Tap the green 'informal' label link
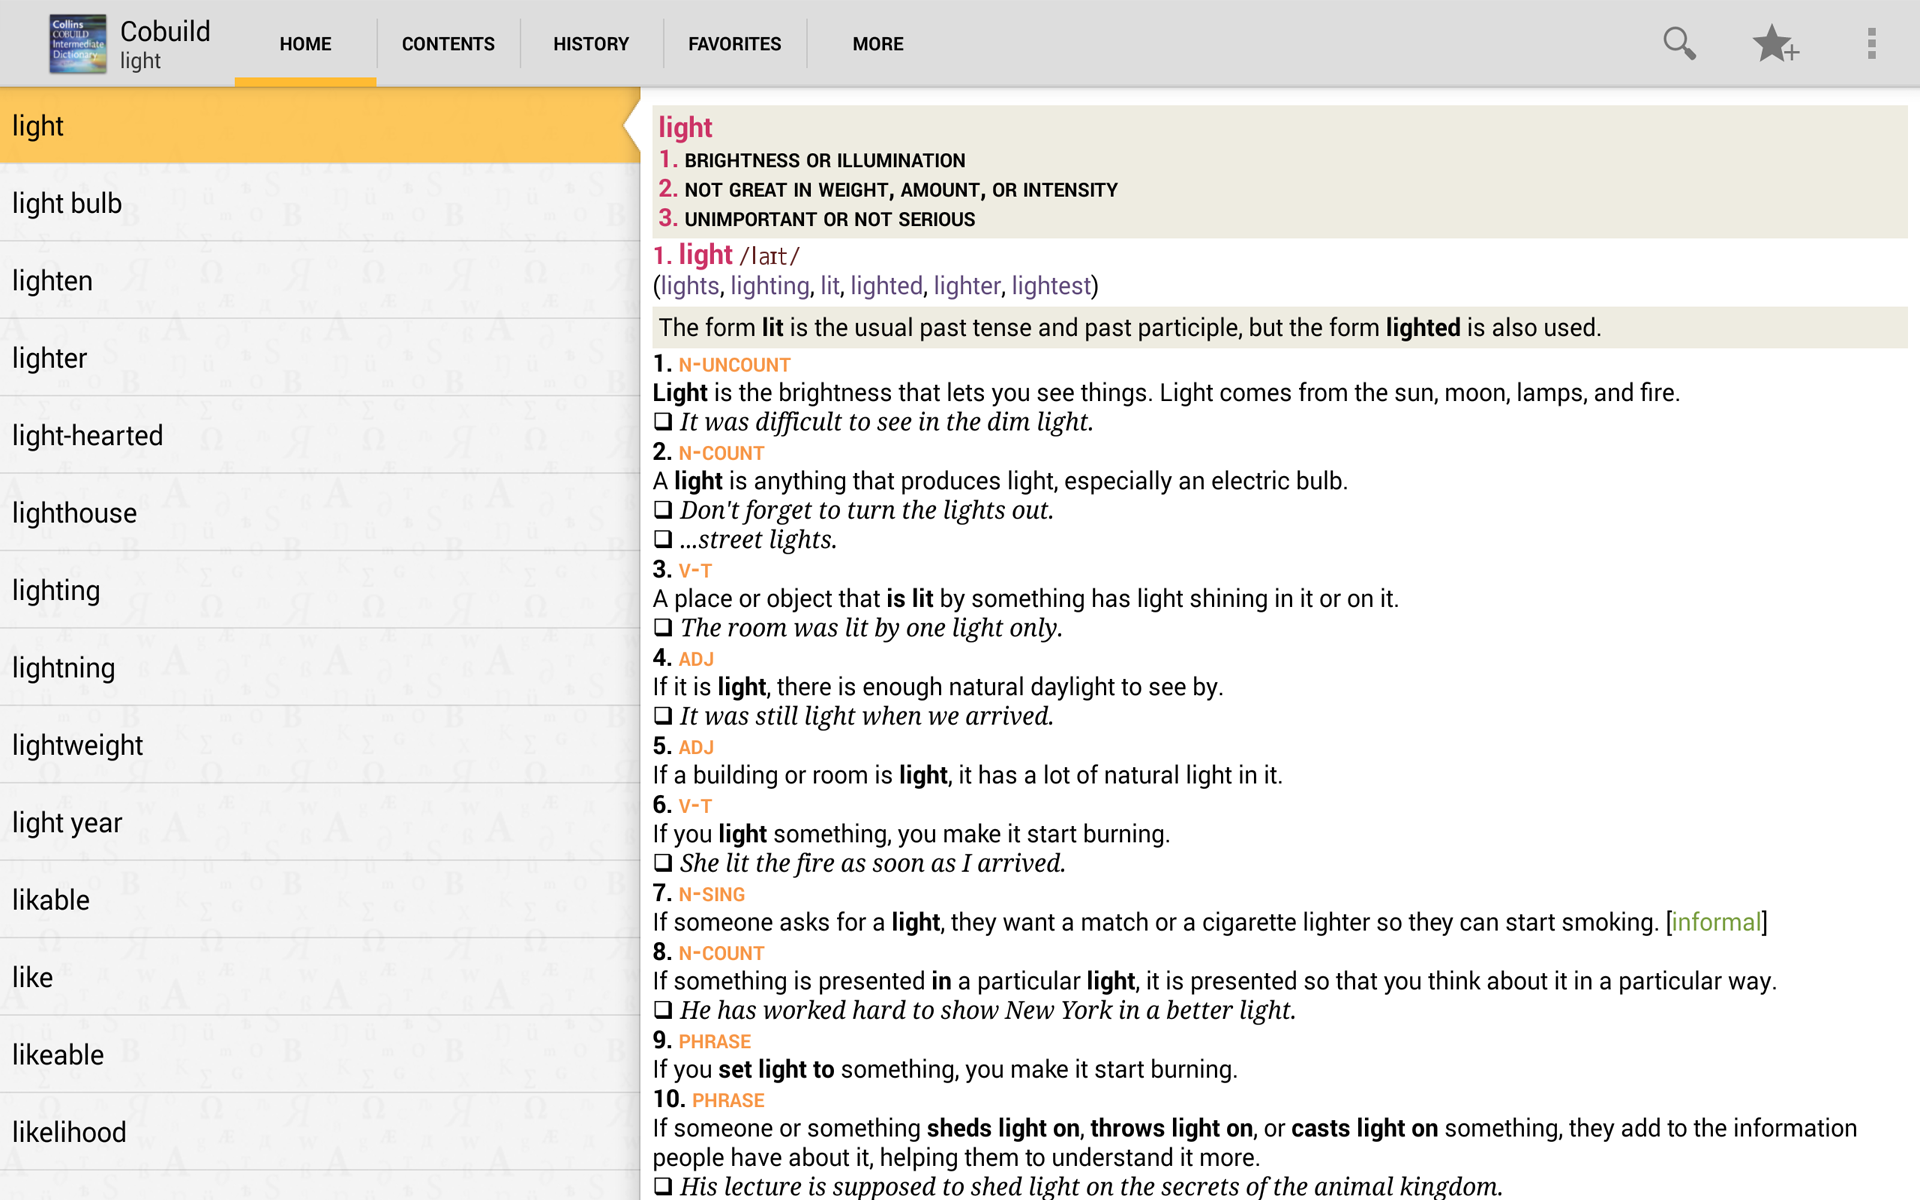The image size is (1920, 1200). pos(1716,922)
